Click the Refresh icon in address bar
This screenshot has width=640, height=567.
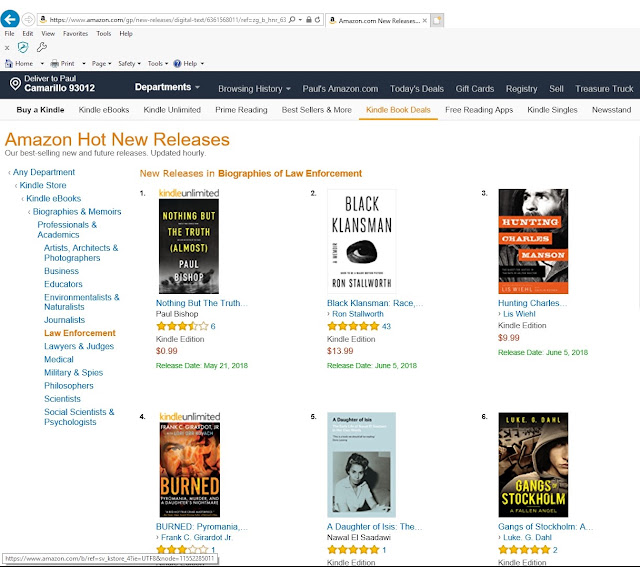(317, 20)
